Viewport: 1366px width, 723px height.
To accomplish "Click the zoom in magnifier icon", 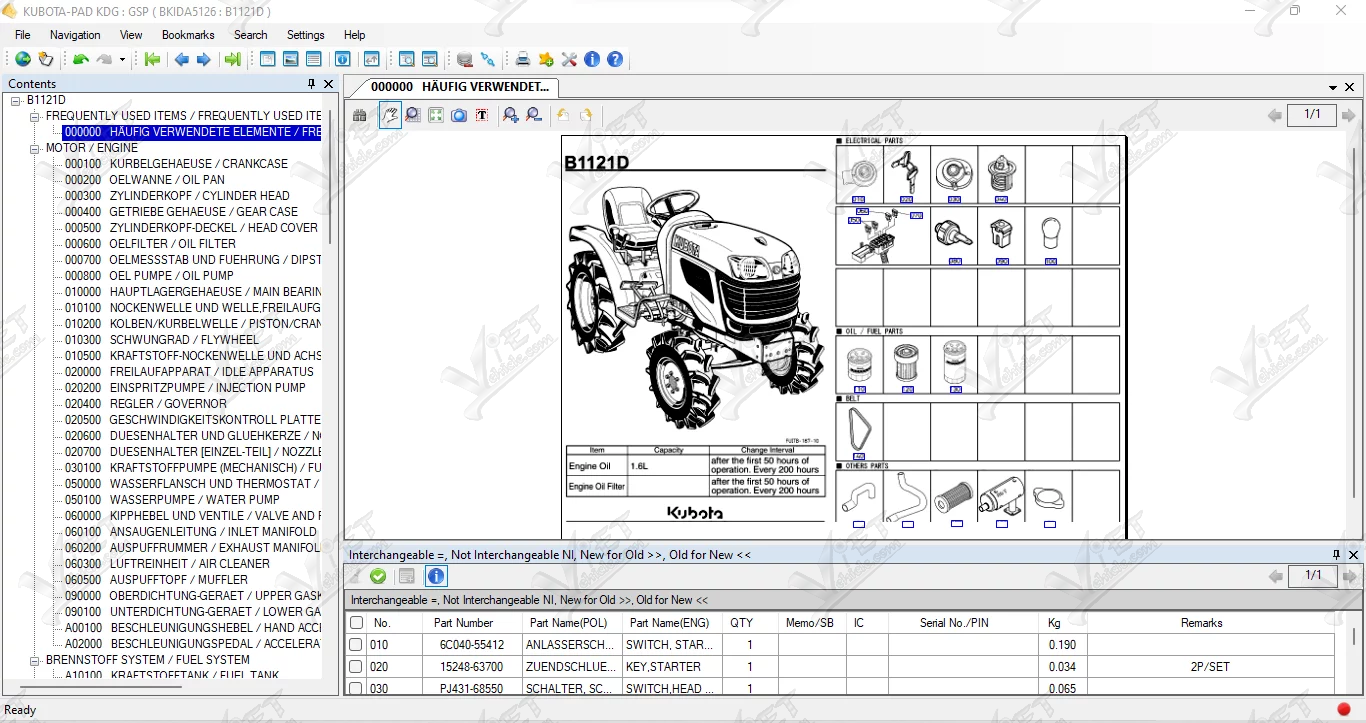I will click(511, 115).
